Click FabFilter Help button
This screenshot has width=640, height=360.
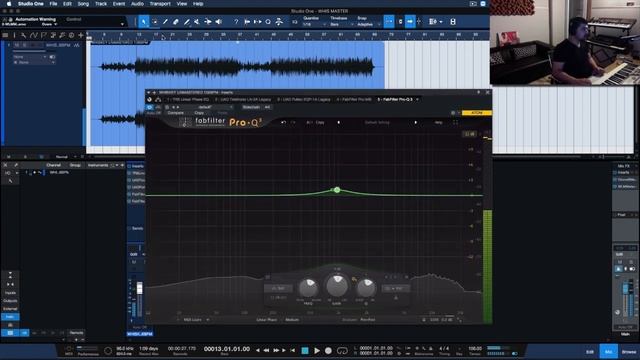coord(438,122)
